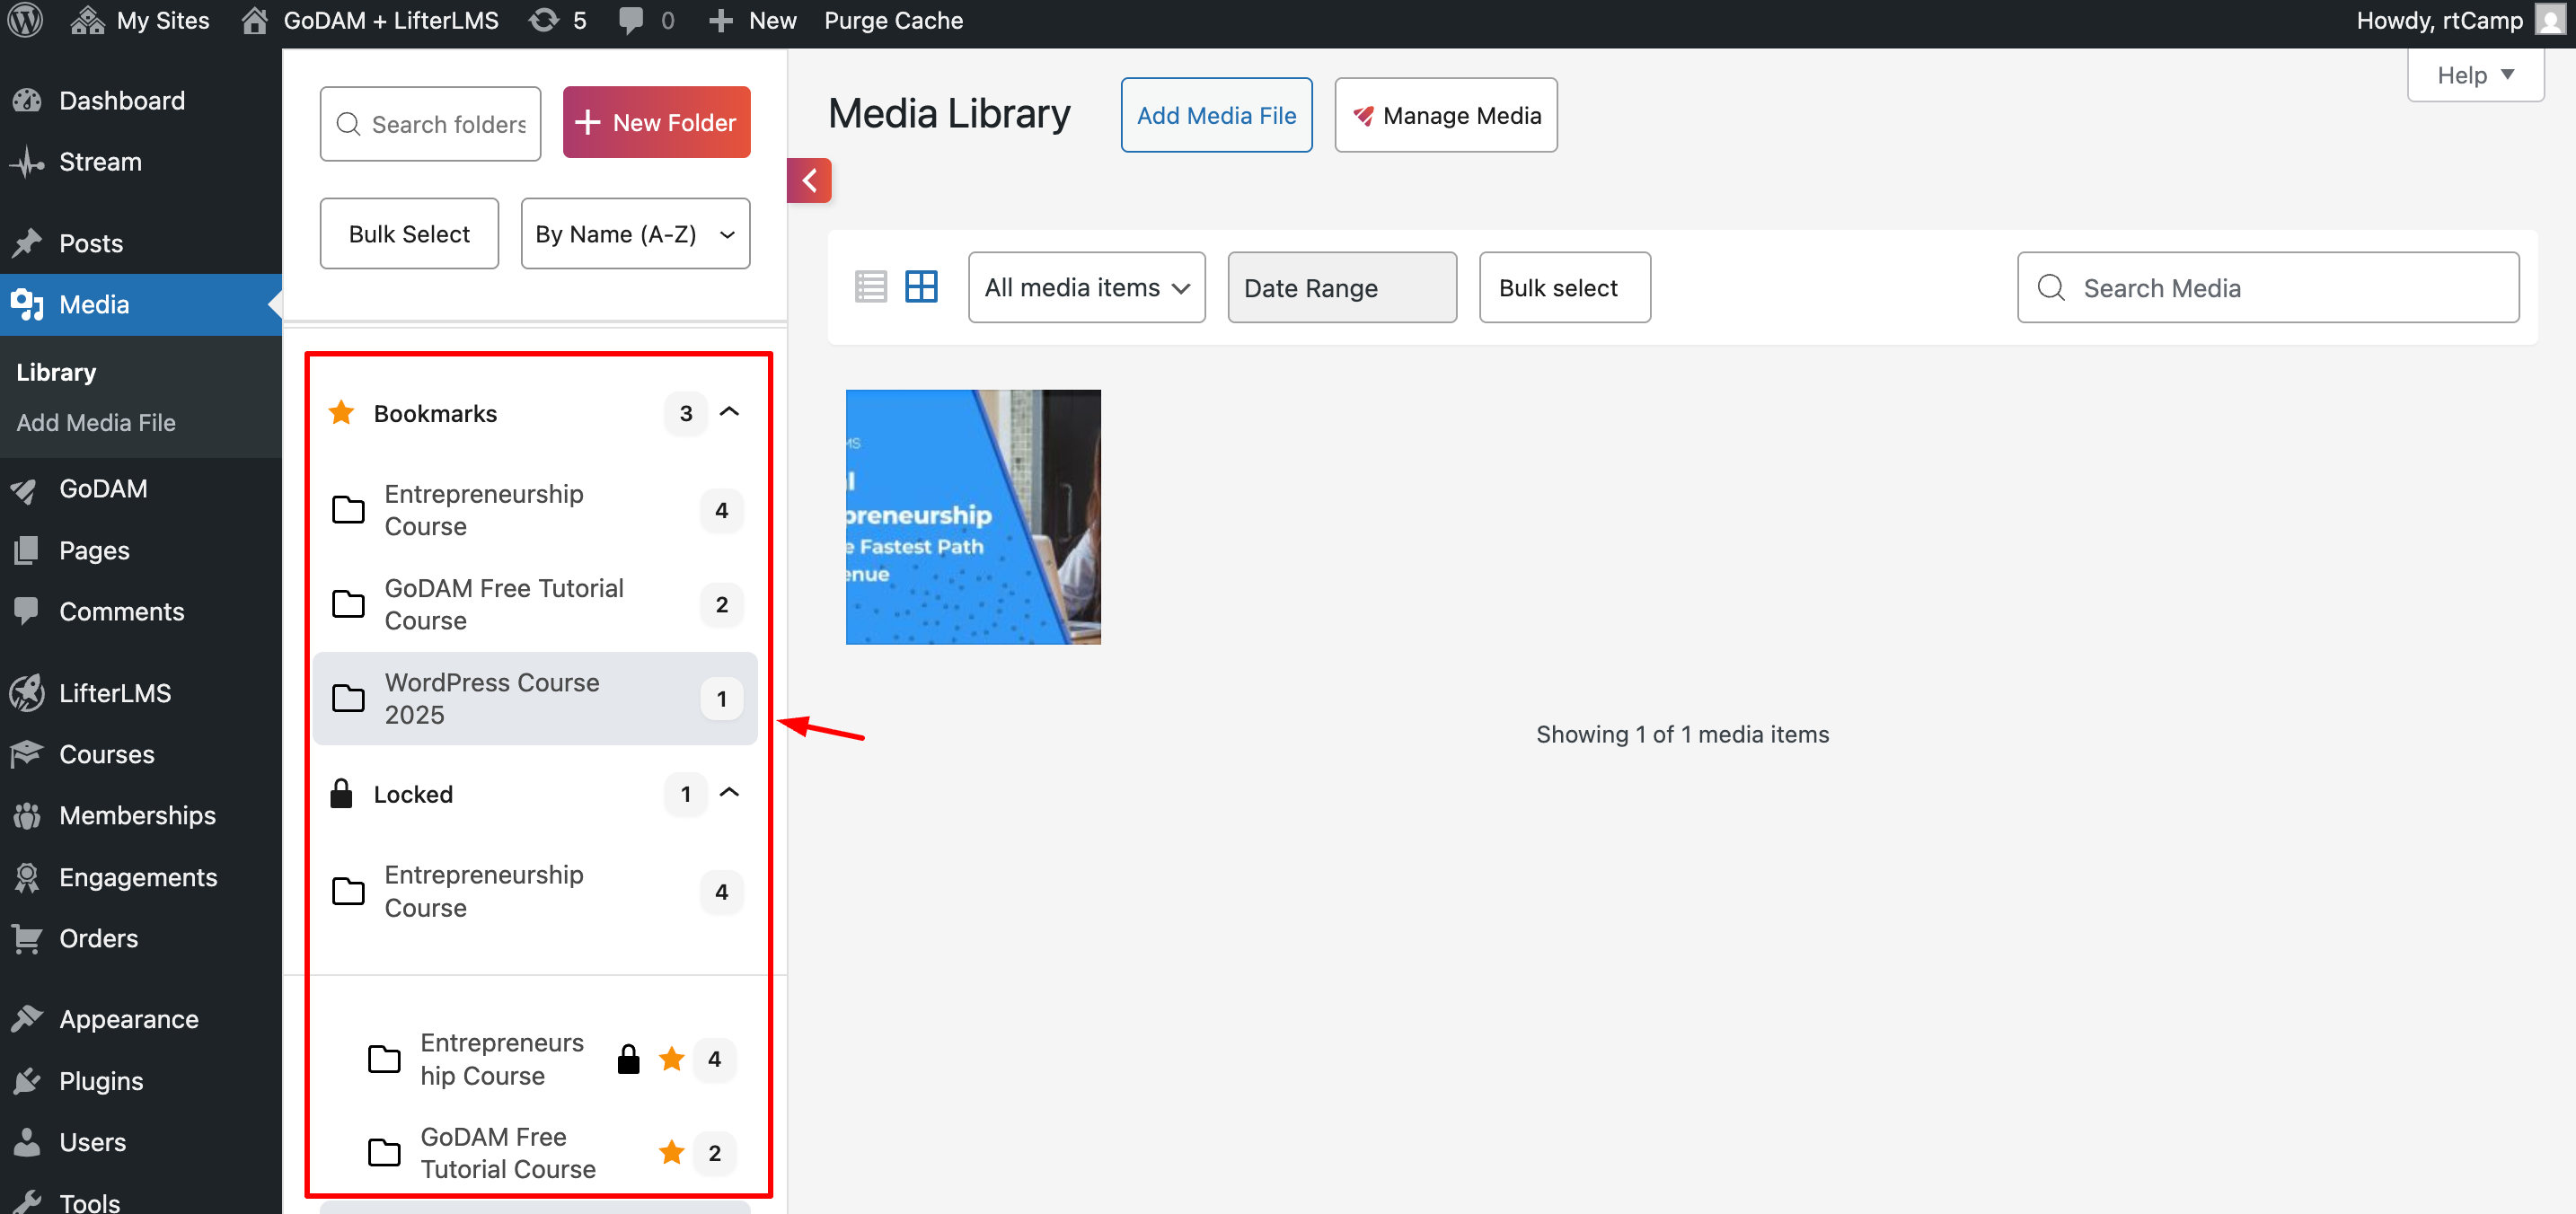Collapse the folder panel with red arrow tab

[x=809, y=181]
